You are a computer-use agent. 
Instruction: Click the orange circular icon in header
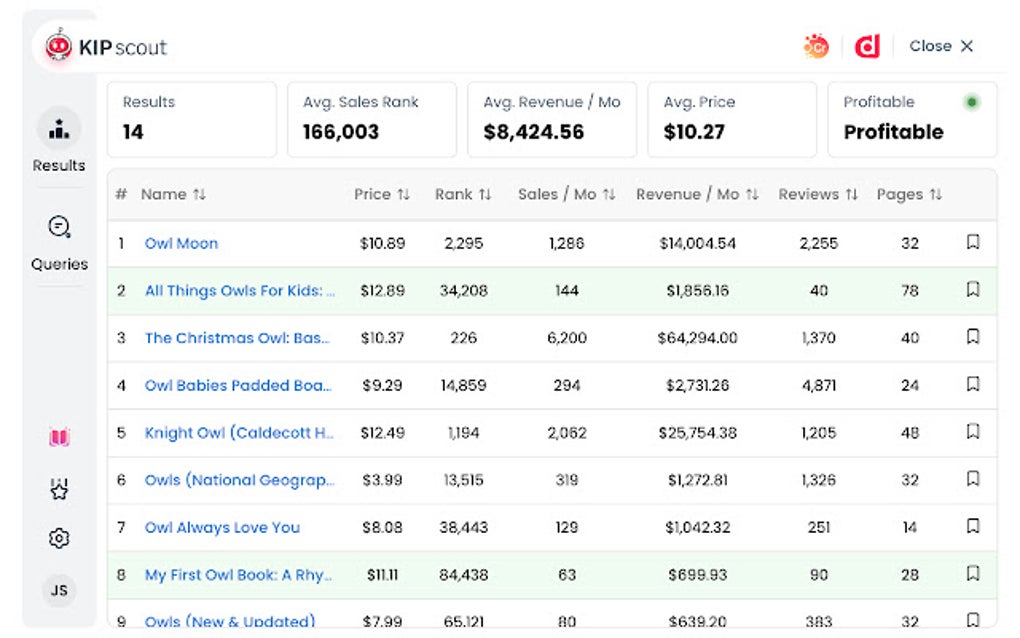click(816, 46)
